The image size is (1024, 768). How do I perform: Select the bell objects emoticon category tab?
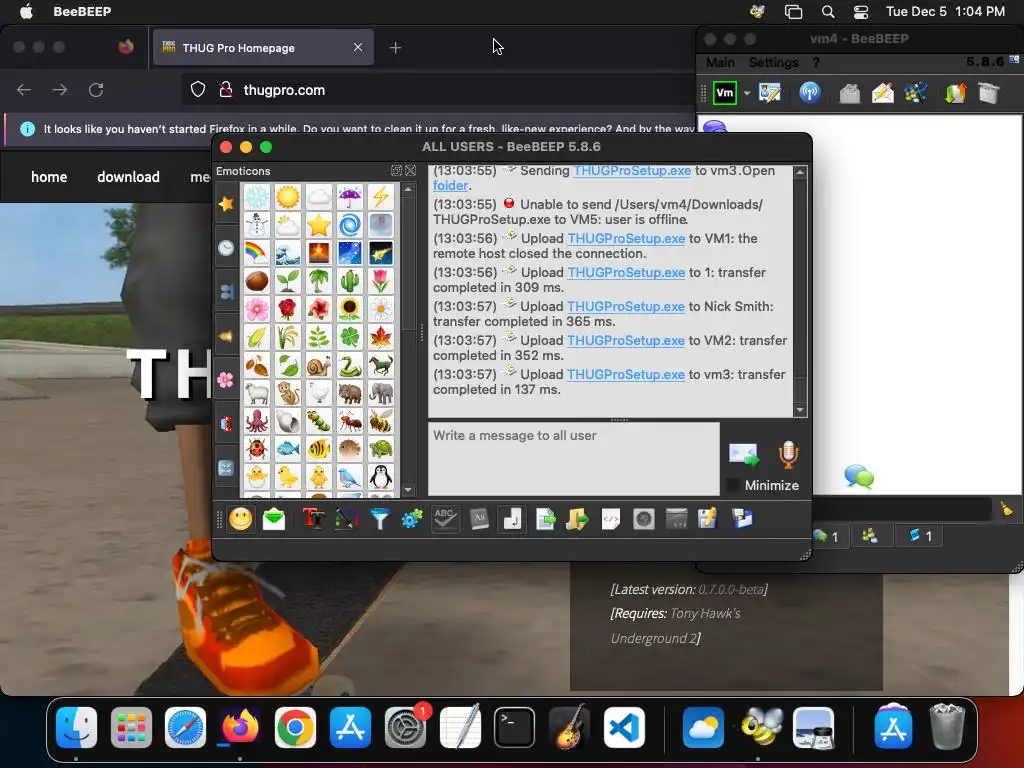coord(226,336)
